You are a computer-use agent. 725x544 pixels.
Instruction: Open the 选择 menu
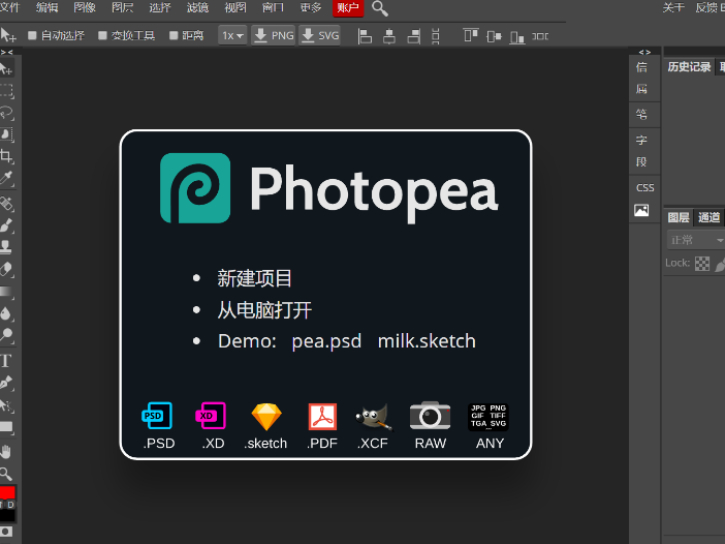160,7
